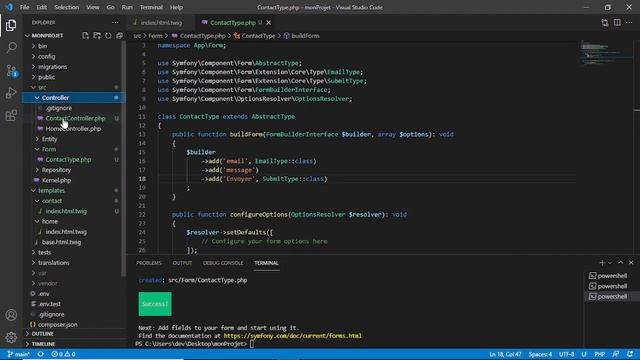The height and width of the screenshot is (360, 640).
Task: Click the git branch main indicator
Action: point(19,354)
